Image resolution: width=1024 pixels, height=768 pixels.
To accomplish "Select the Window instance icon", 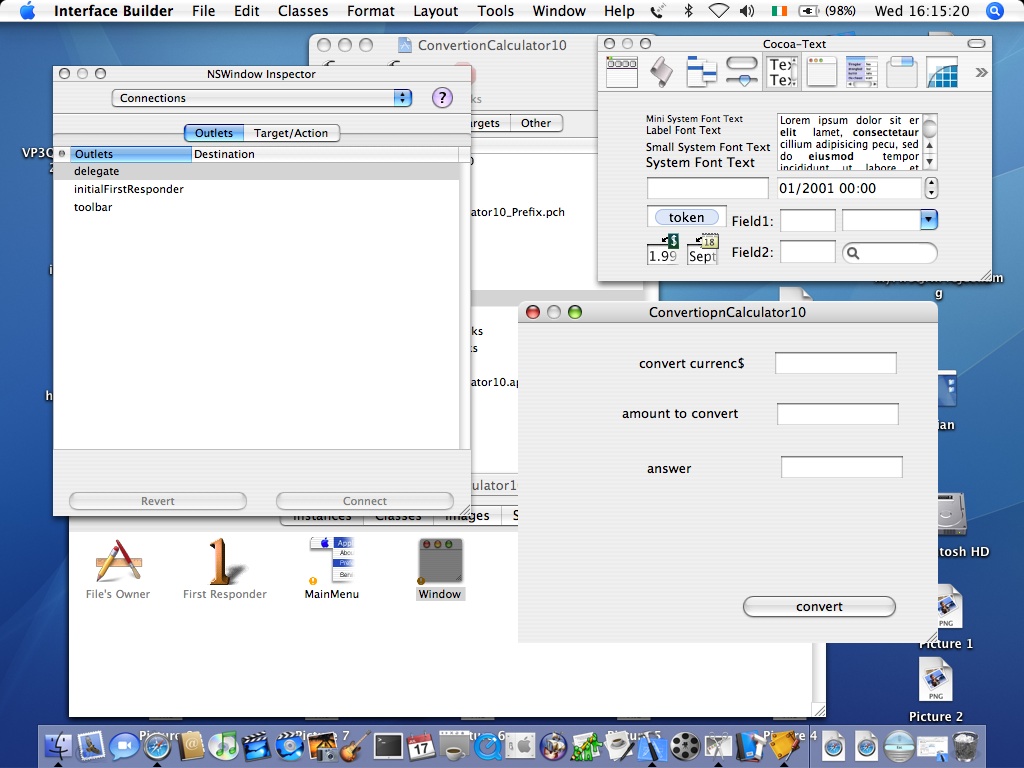I will click(440, 562).
